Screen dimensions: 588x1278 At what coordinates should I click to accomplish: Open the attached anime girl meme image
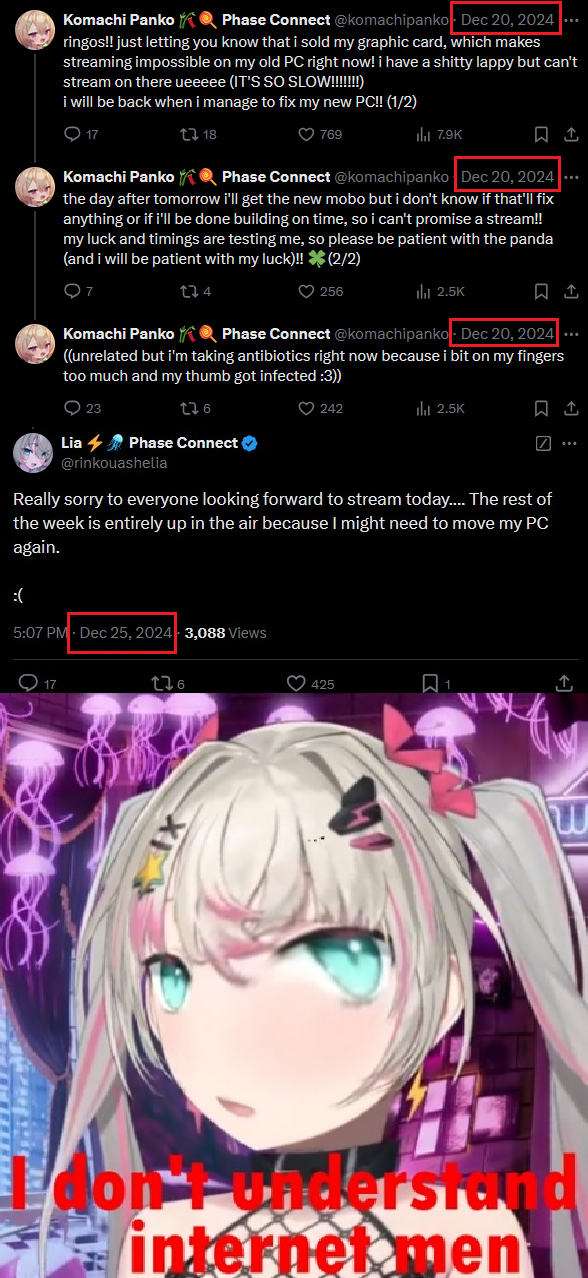tap(294, 985)
